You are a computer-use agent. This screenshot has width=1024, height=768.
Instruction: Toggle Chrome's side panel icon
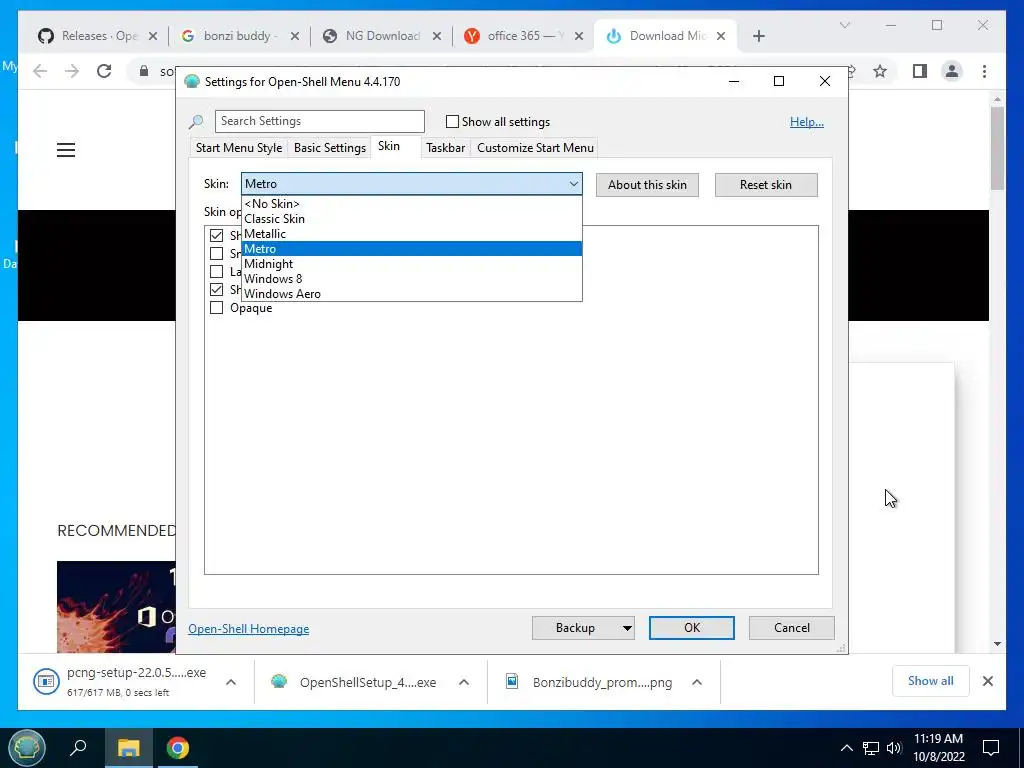pos(920,71)
